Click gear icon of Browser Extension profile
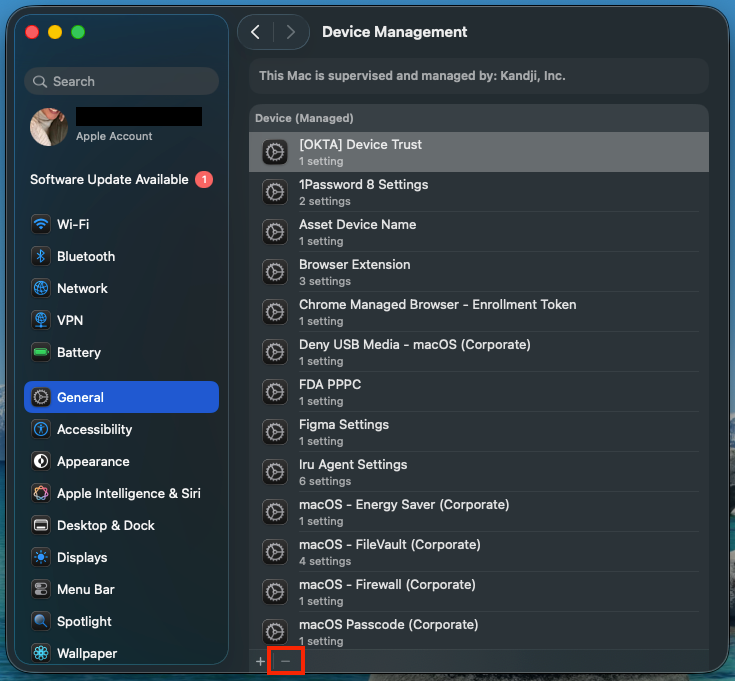Viewport: 735px width, 681px height. (275, 272)
